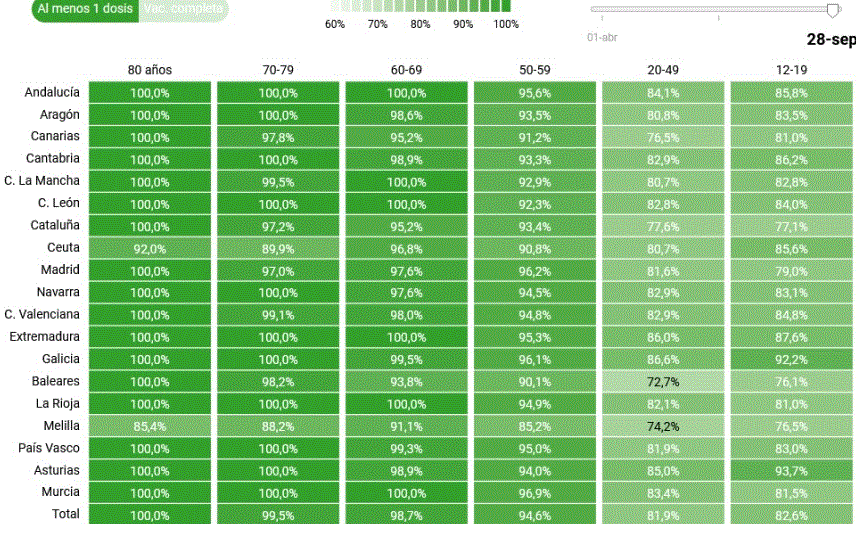Click the Baleares 20-49 cell showing 72,7%
Viewport: 864px width, 540px height.
tap(663, 382)
